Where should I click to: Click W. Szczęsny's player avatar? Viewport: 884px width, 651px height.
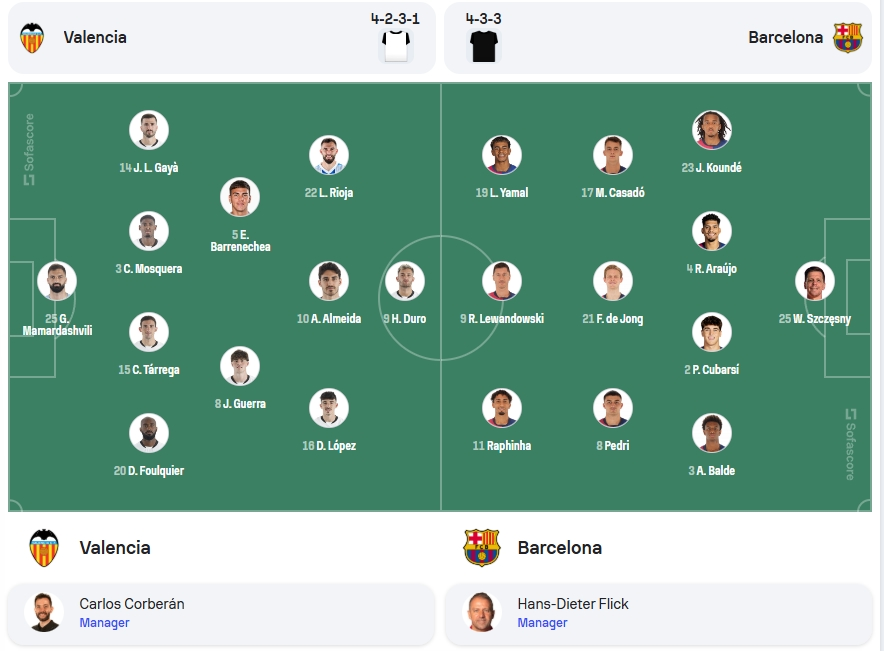pos(815,281)
